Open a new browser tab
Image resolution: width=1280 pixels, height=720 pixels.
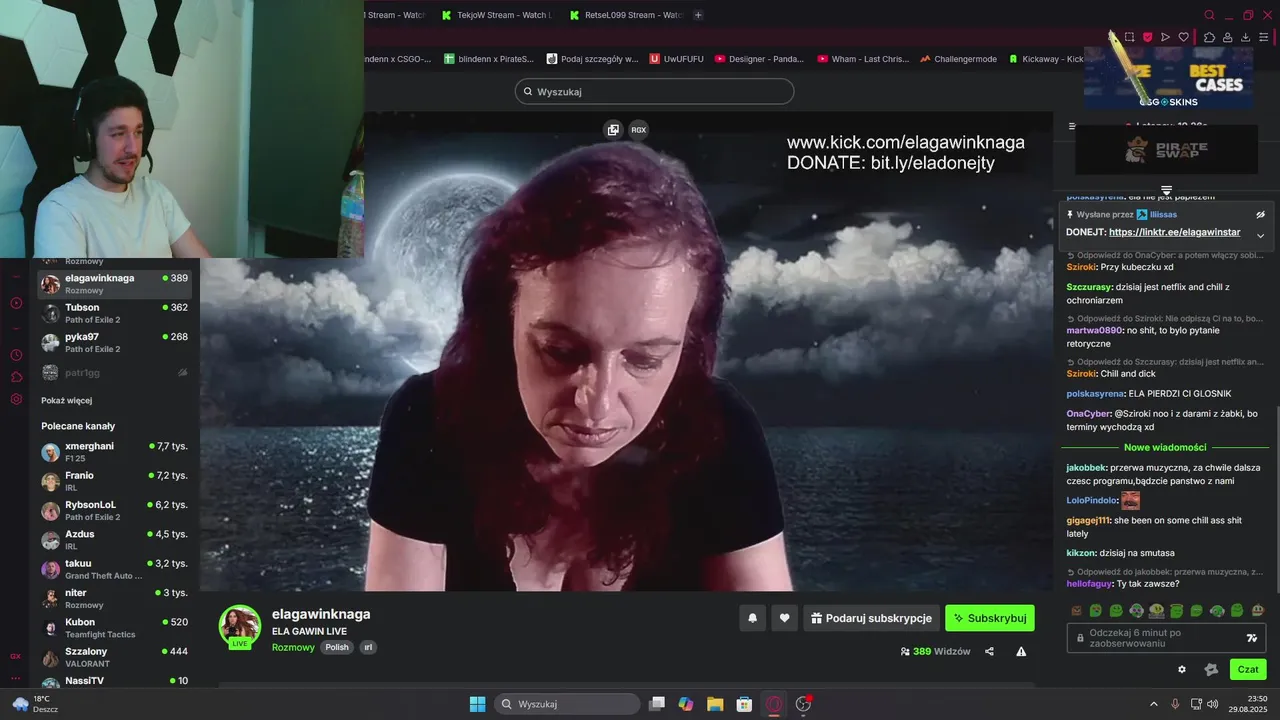pyautogui.click(x=698, y=15)
